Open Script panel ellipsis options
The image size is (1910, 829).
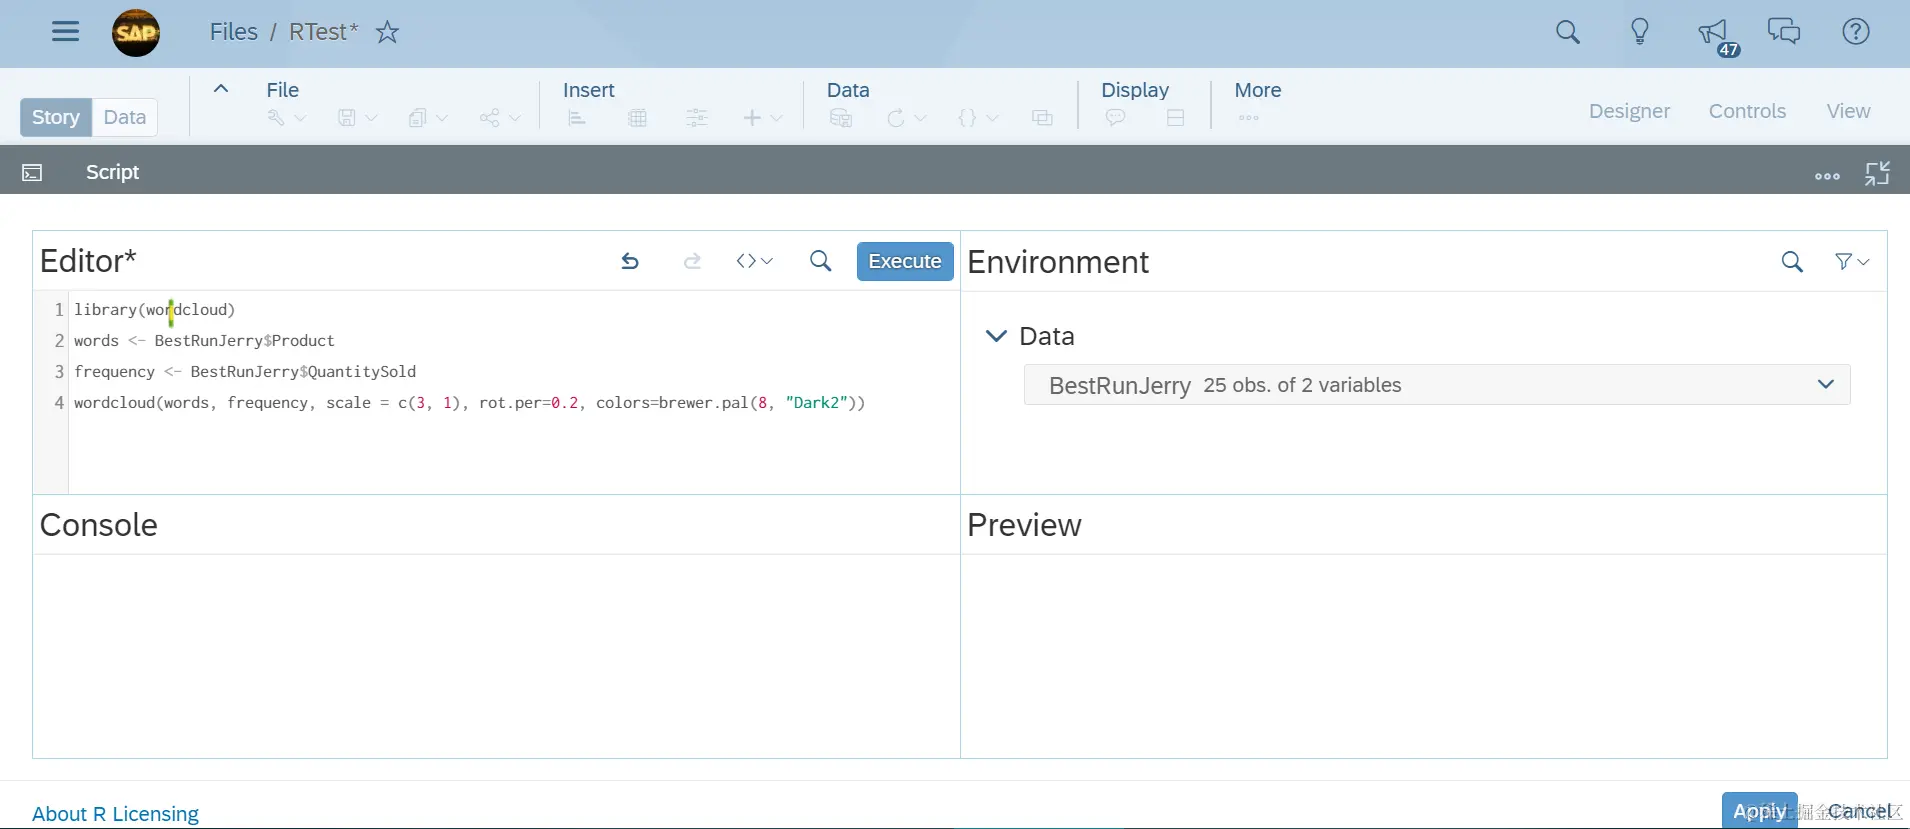1827,175
